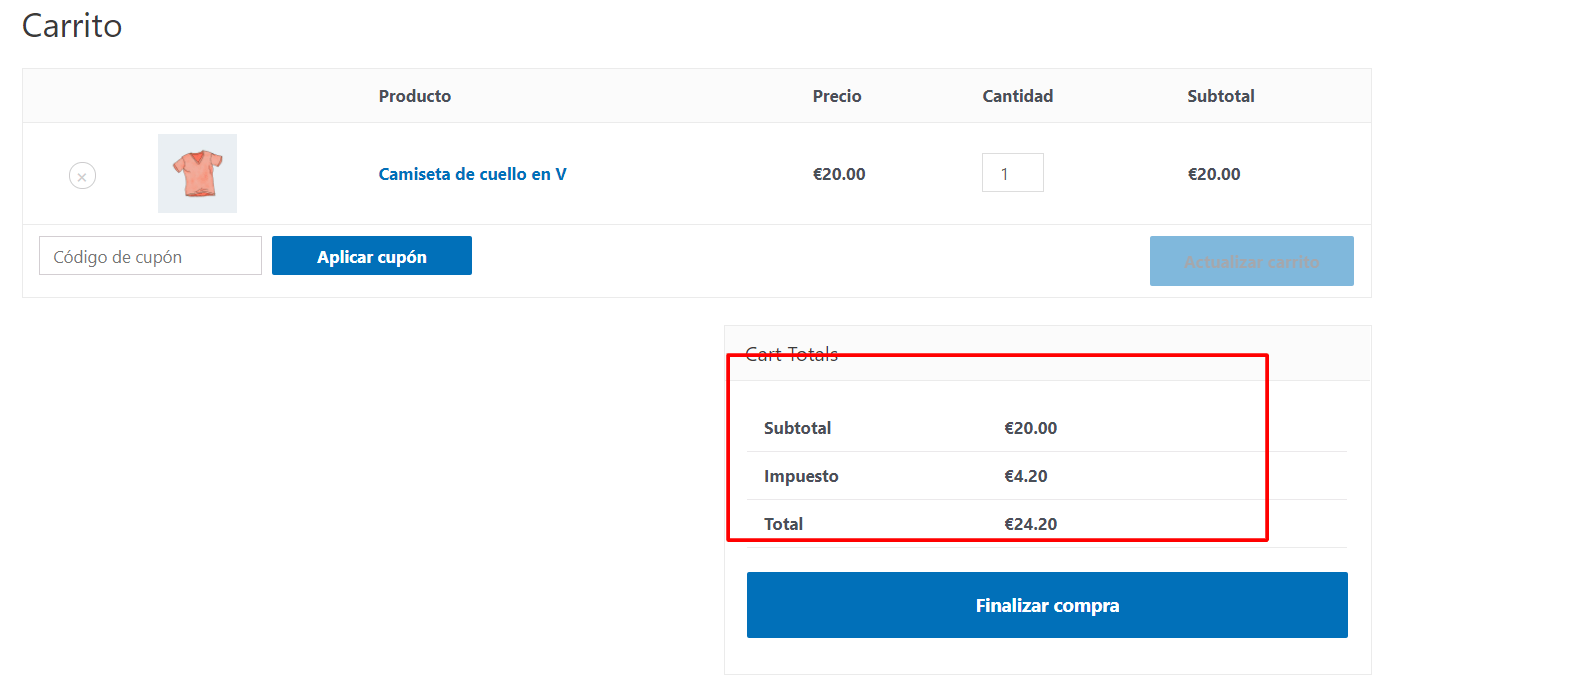Screen dimensions: 1588x692
Task: Remove the Camiseta item with the x icon
Action: [x=82, y=176]
